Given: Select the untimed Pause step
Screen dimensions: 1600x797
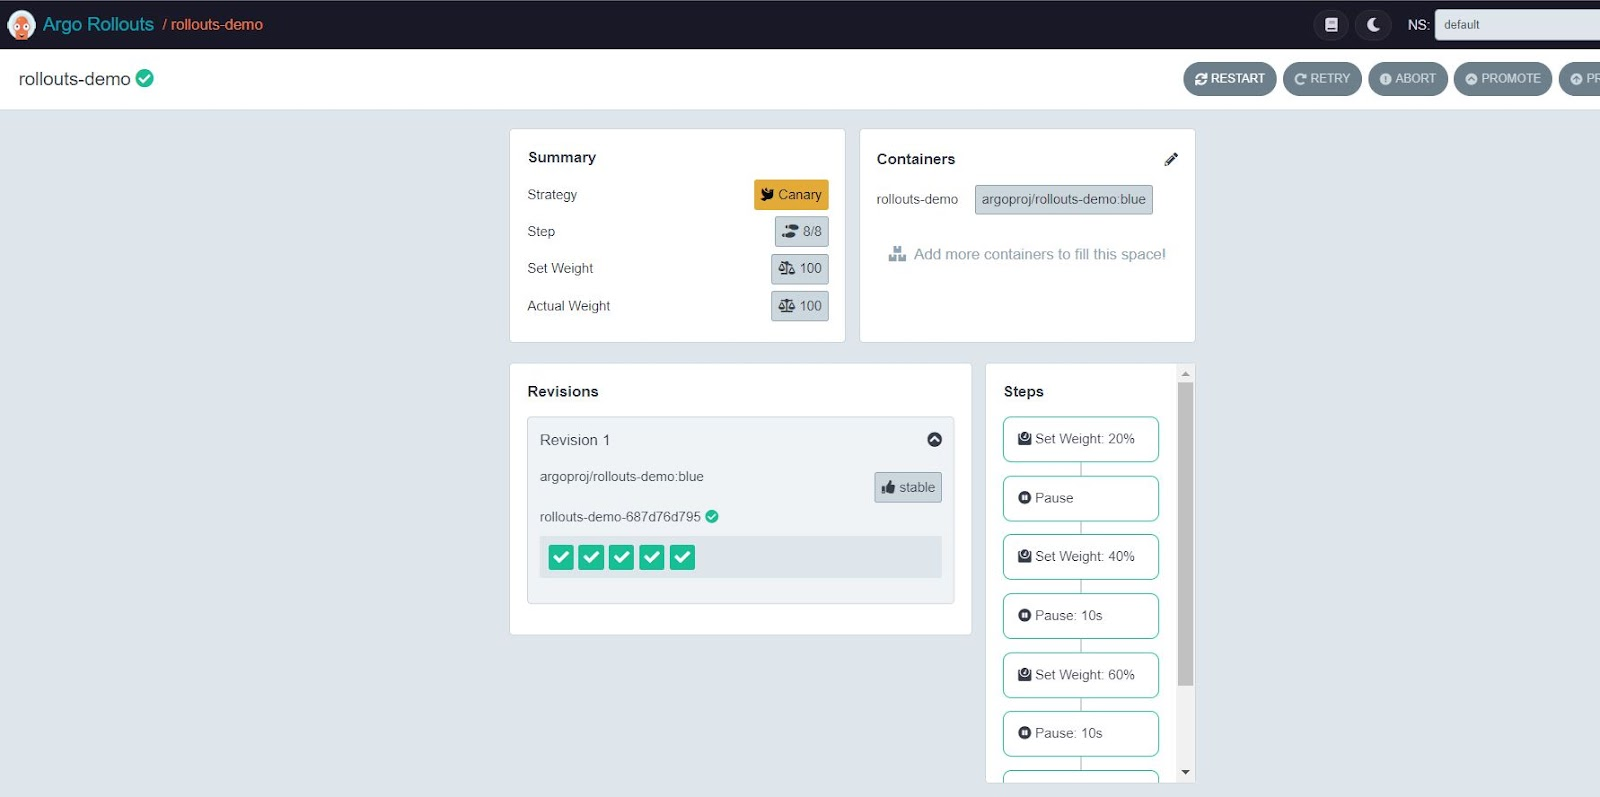Looking at the screenshot, I should coord(1081,498).
